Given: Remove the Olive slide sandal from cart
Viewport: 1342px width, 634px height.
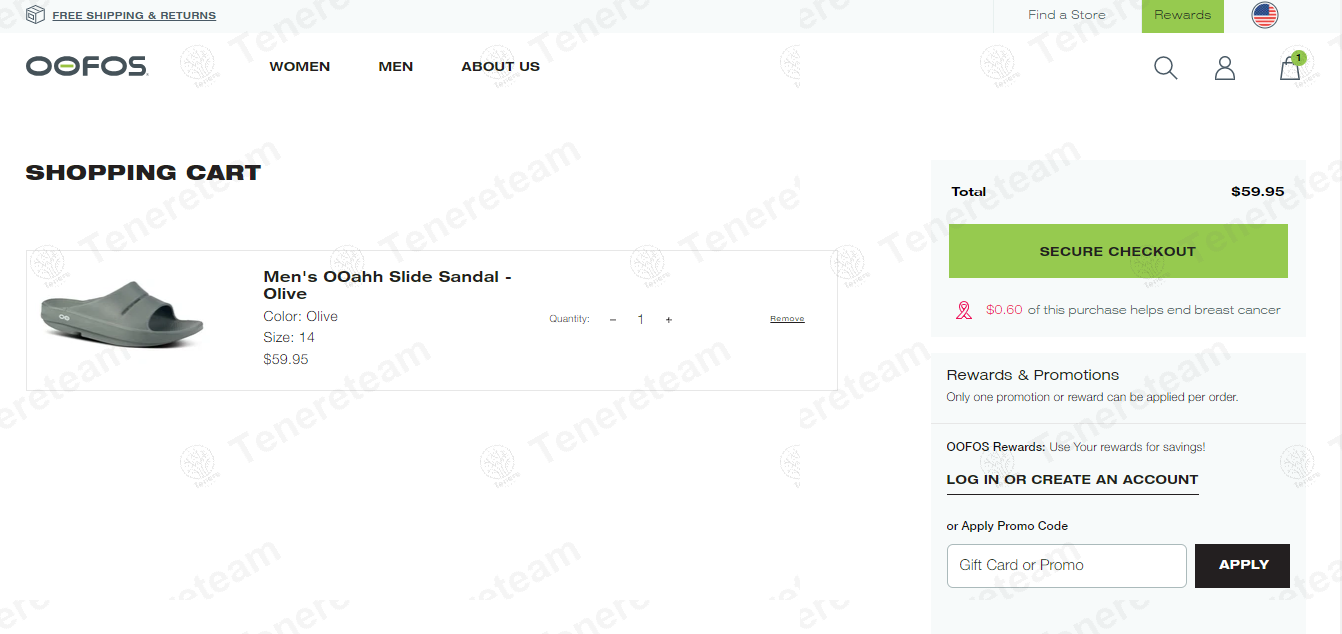Looking at the screenshot, I should pyautogui.click(x=787, y=319).
